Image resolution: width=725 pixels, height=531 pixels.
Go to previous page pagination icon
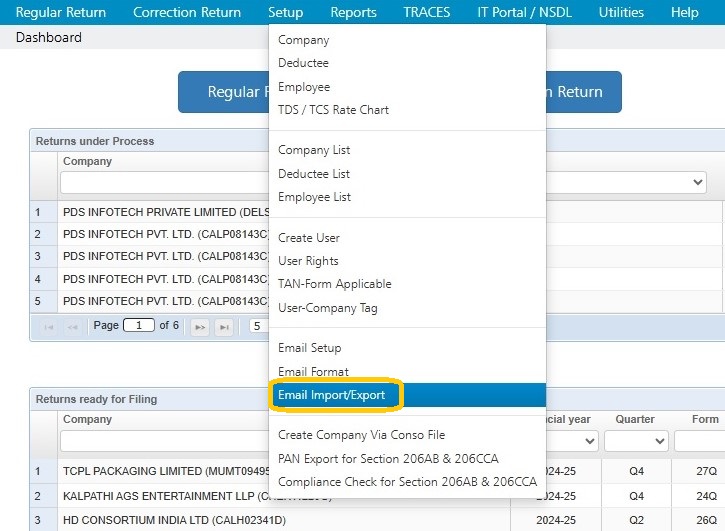click(73, 327)
